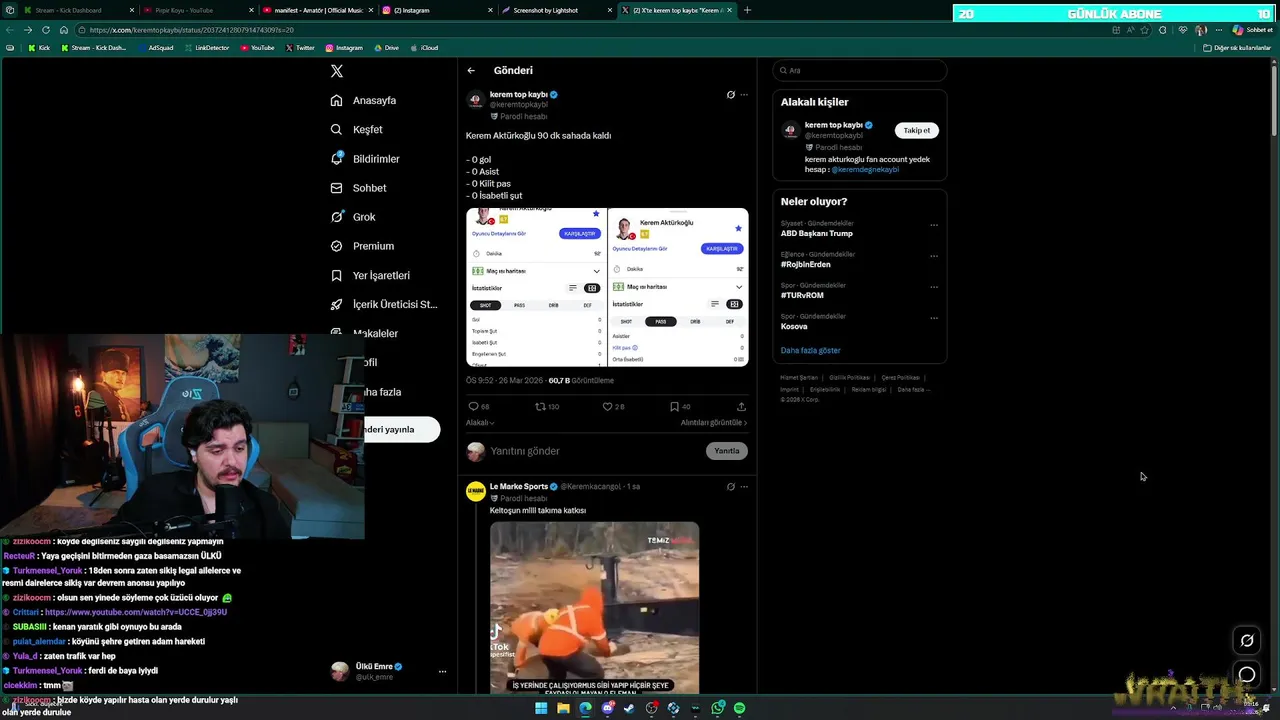Image resolution: width=1280 pixels, height=720 pixels.
Task: Click the X logo
Action: point(337,71)
